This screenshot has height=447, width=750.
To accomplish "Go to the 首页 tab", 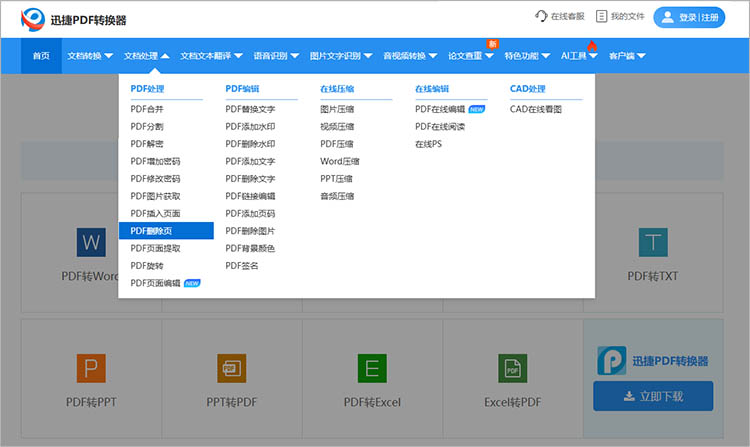I will click(x=41, y=56).
